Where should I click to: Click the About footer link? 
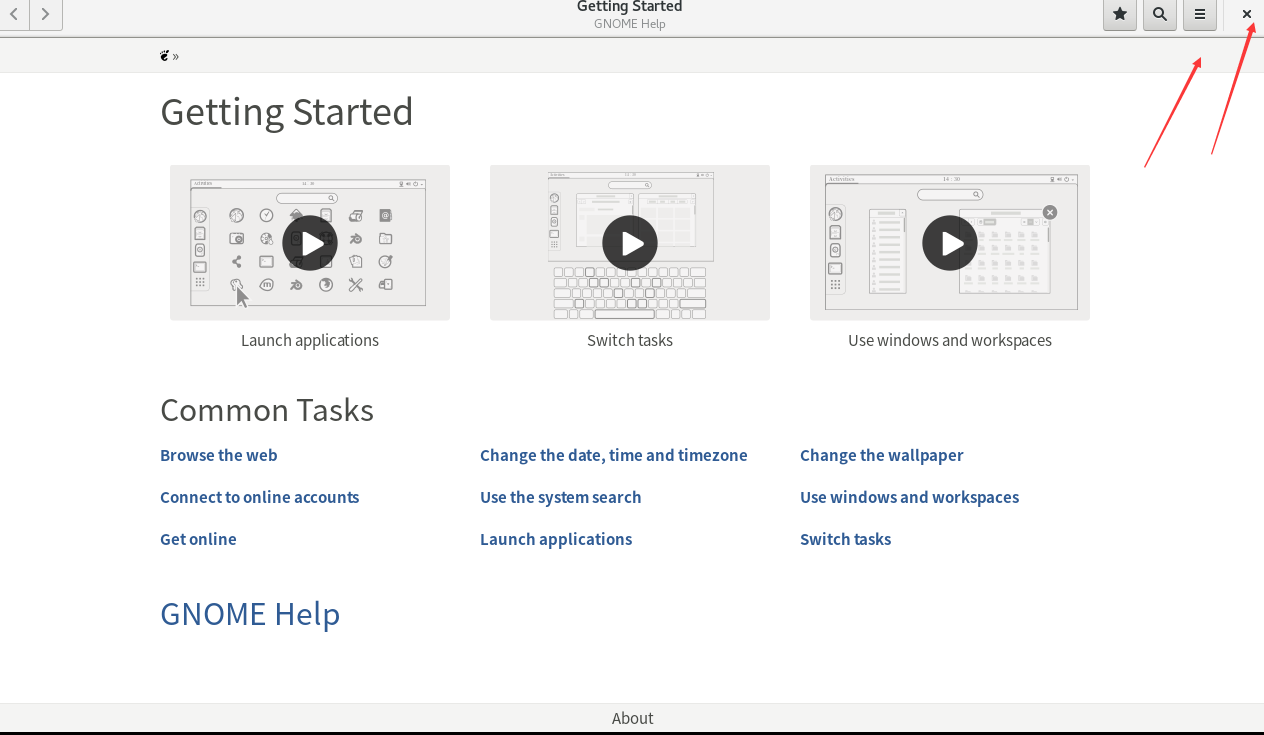[x=633, y=718]
